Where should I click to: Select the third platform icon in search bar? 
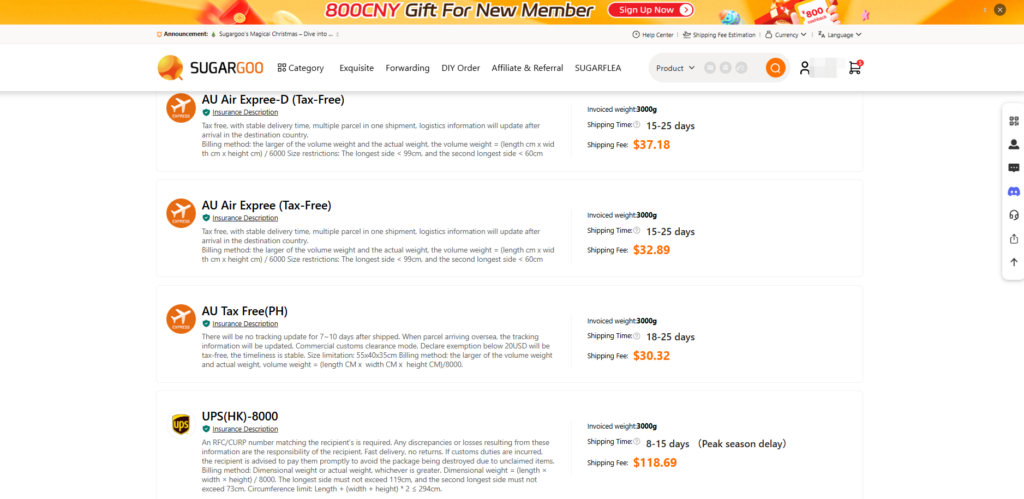pos(741,68)
